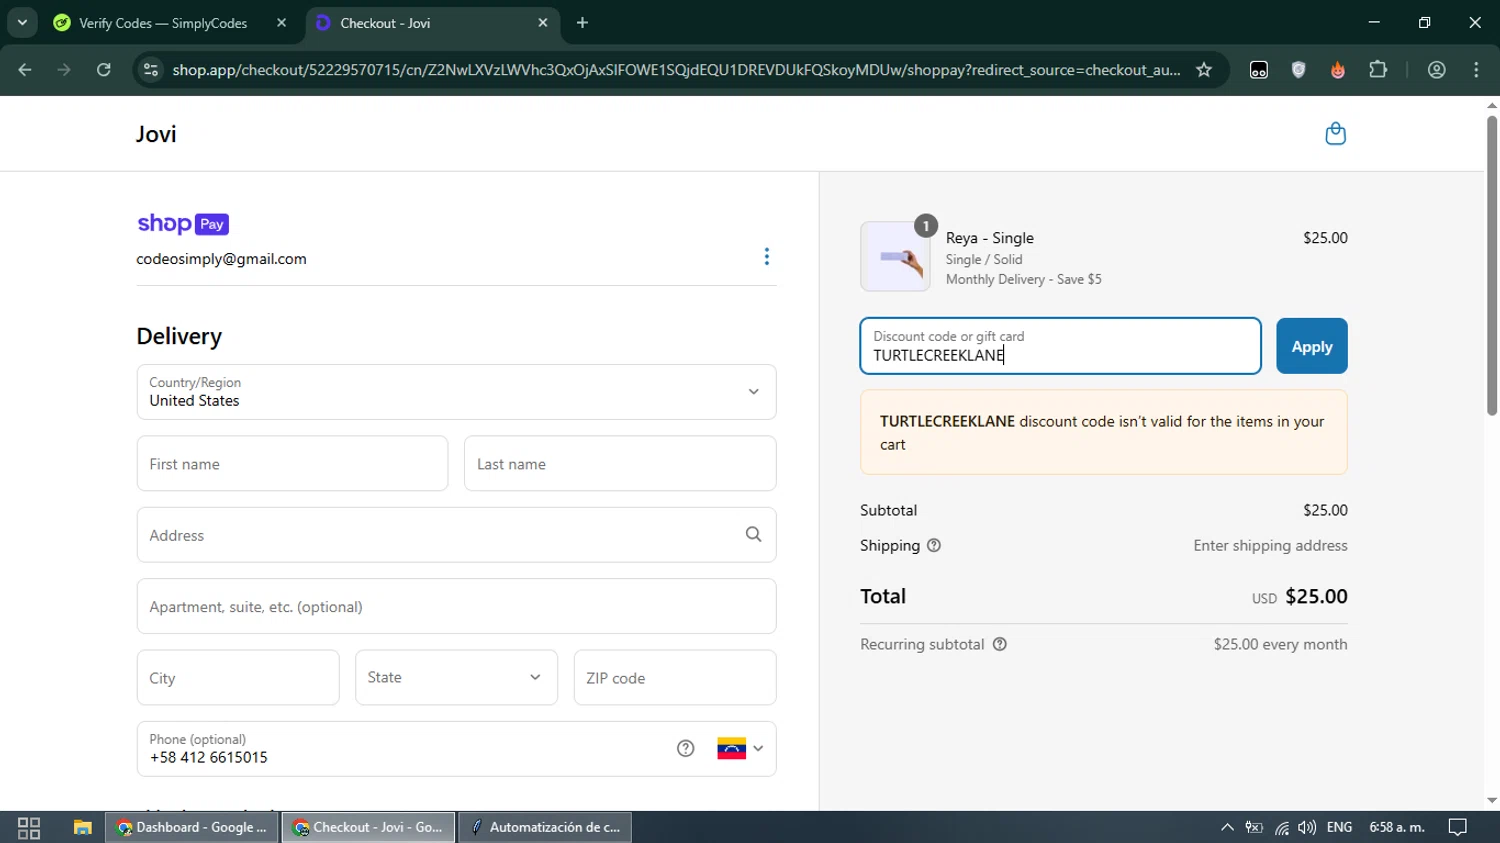
Task: Apply the discount code
Action: [x=1311, y=346]
